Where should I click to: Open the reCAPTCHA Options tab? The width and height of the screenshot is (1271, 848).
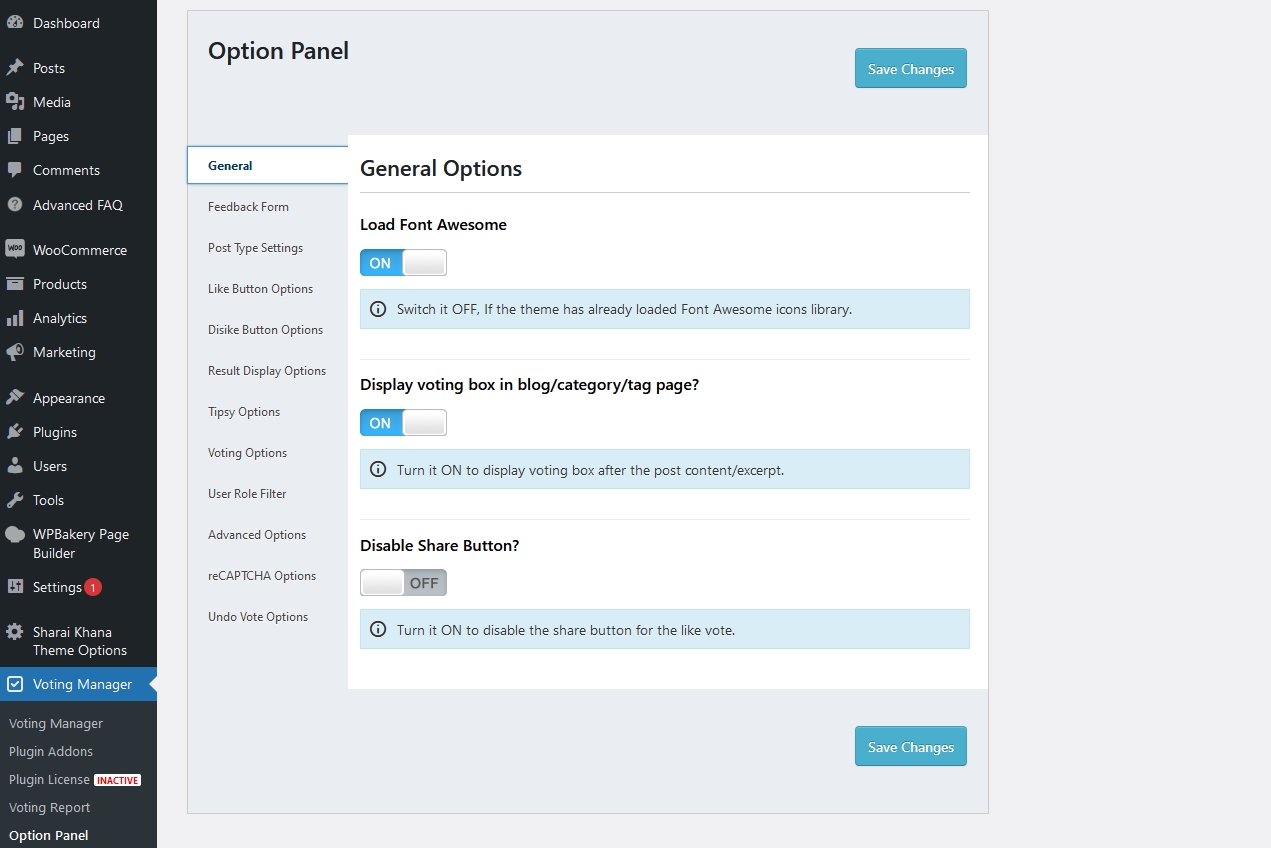261,575
